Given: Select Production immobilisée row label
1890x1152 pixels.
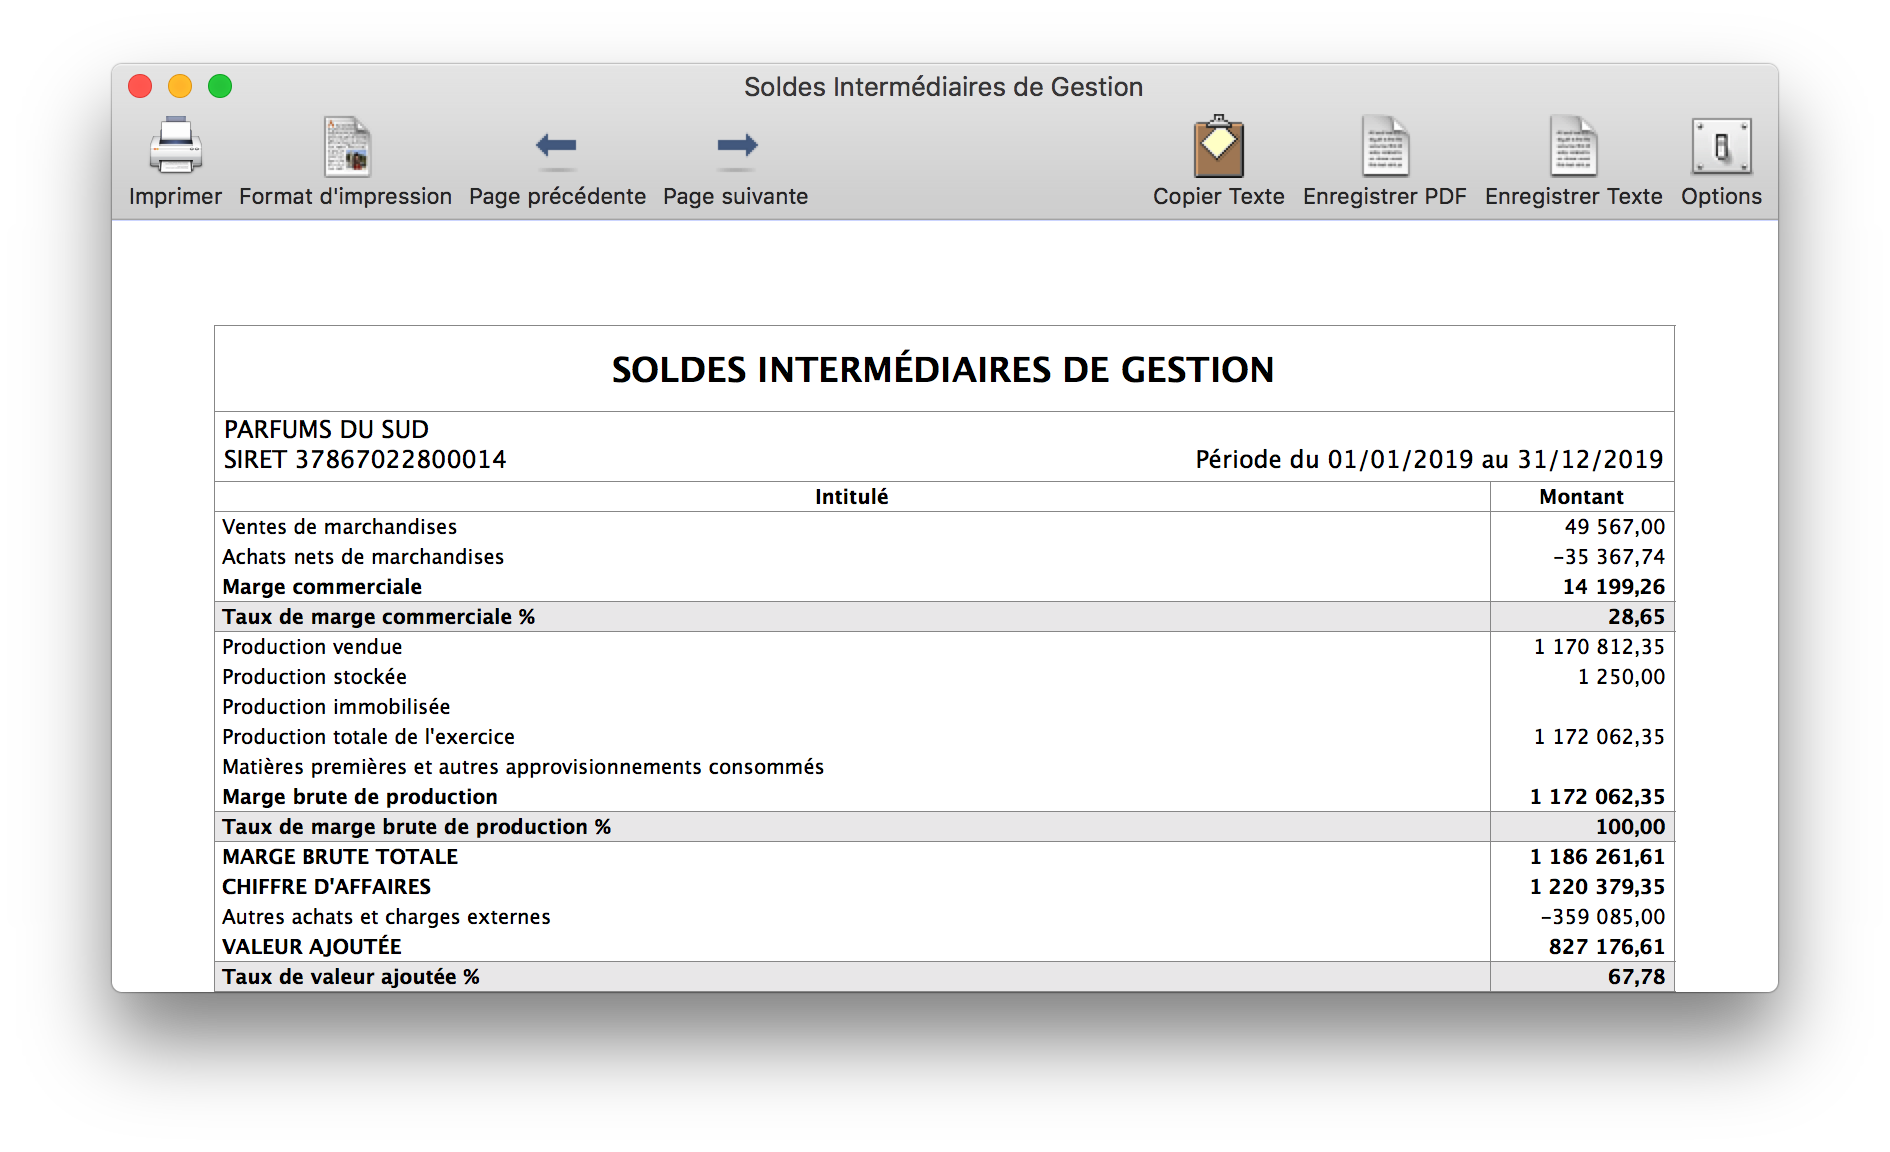Looking at the screenshot, I should click(x=336, y=707).
